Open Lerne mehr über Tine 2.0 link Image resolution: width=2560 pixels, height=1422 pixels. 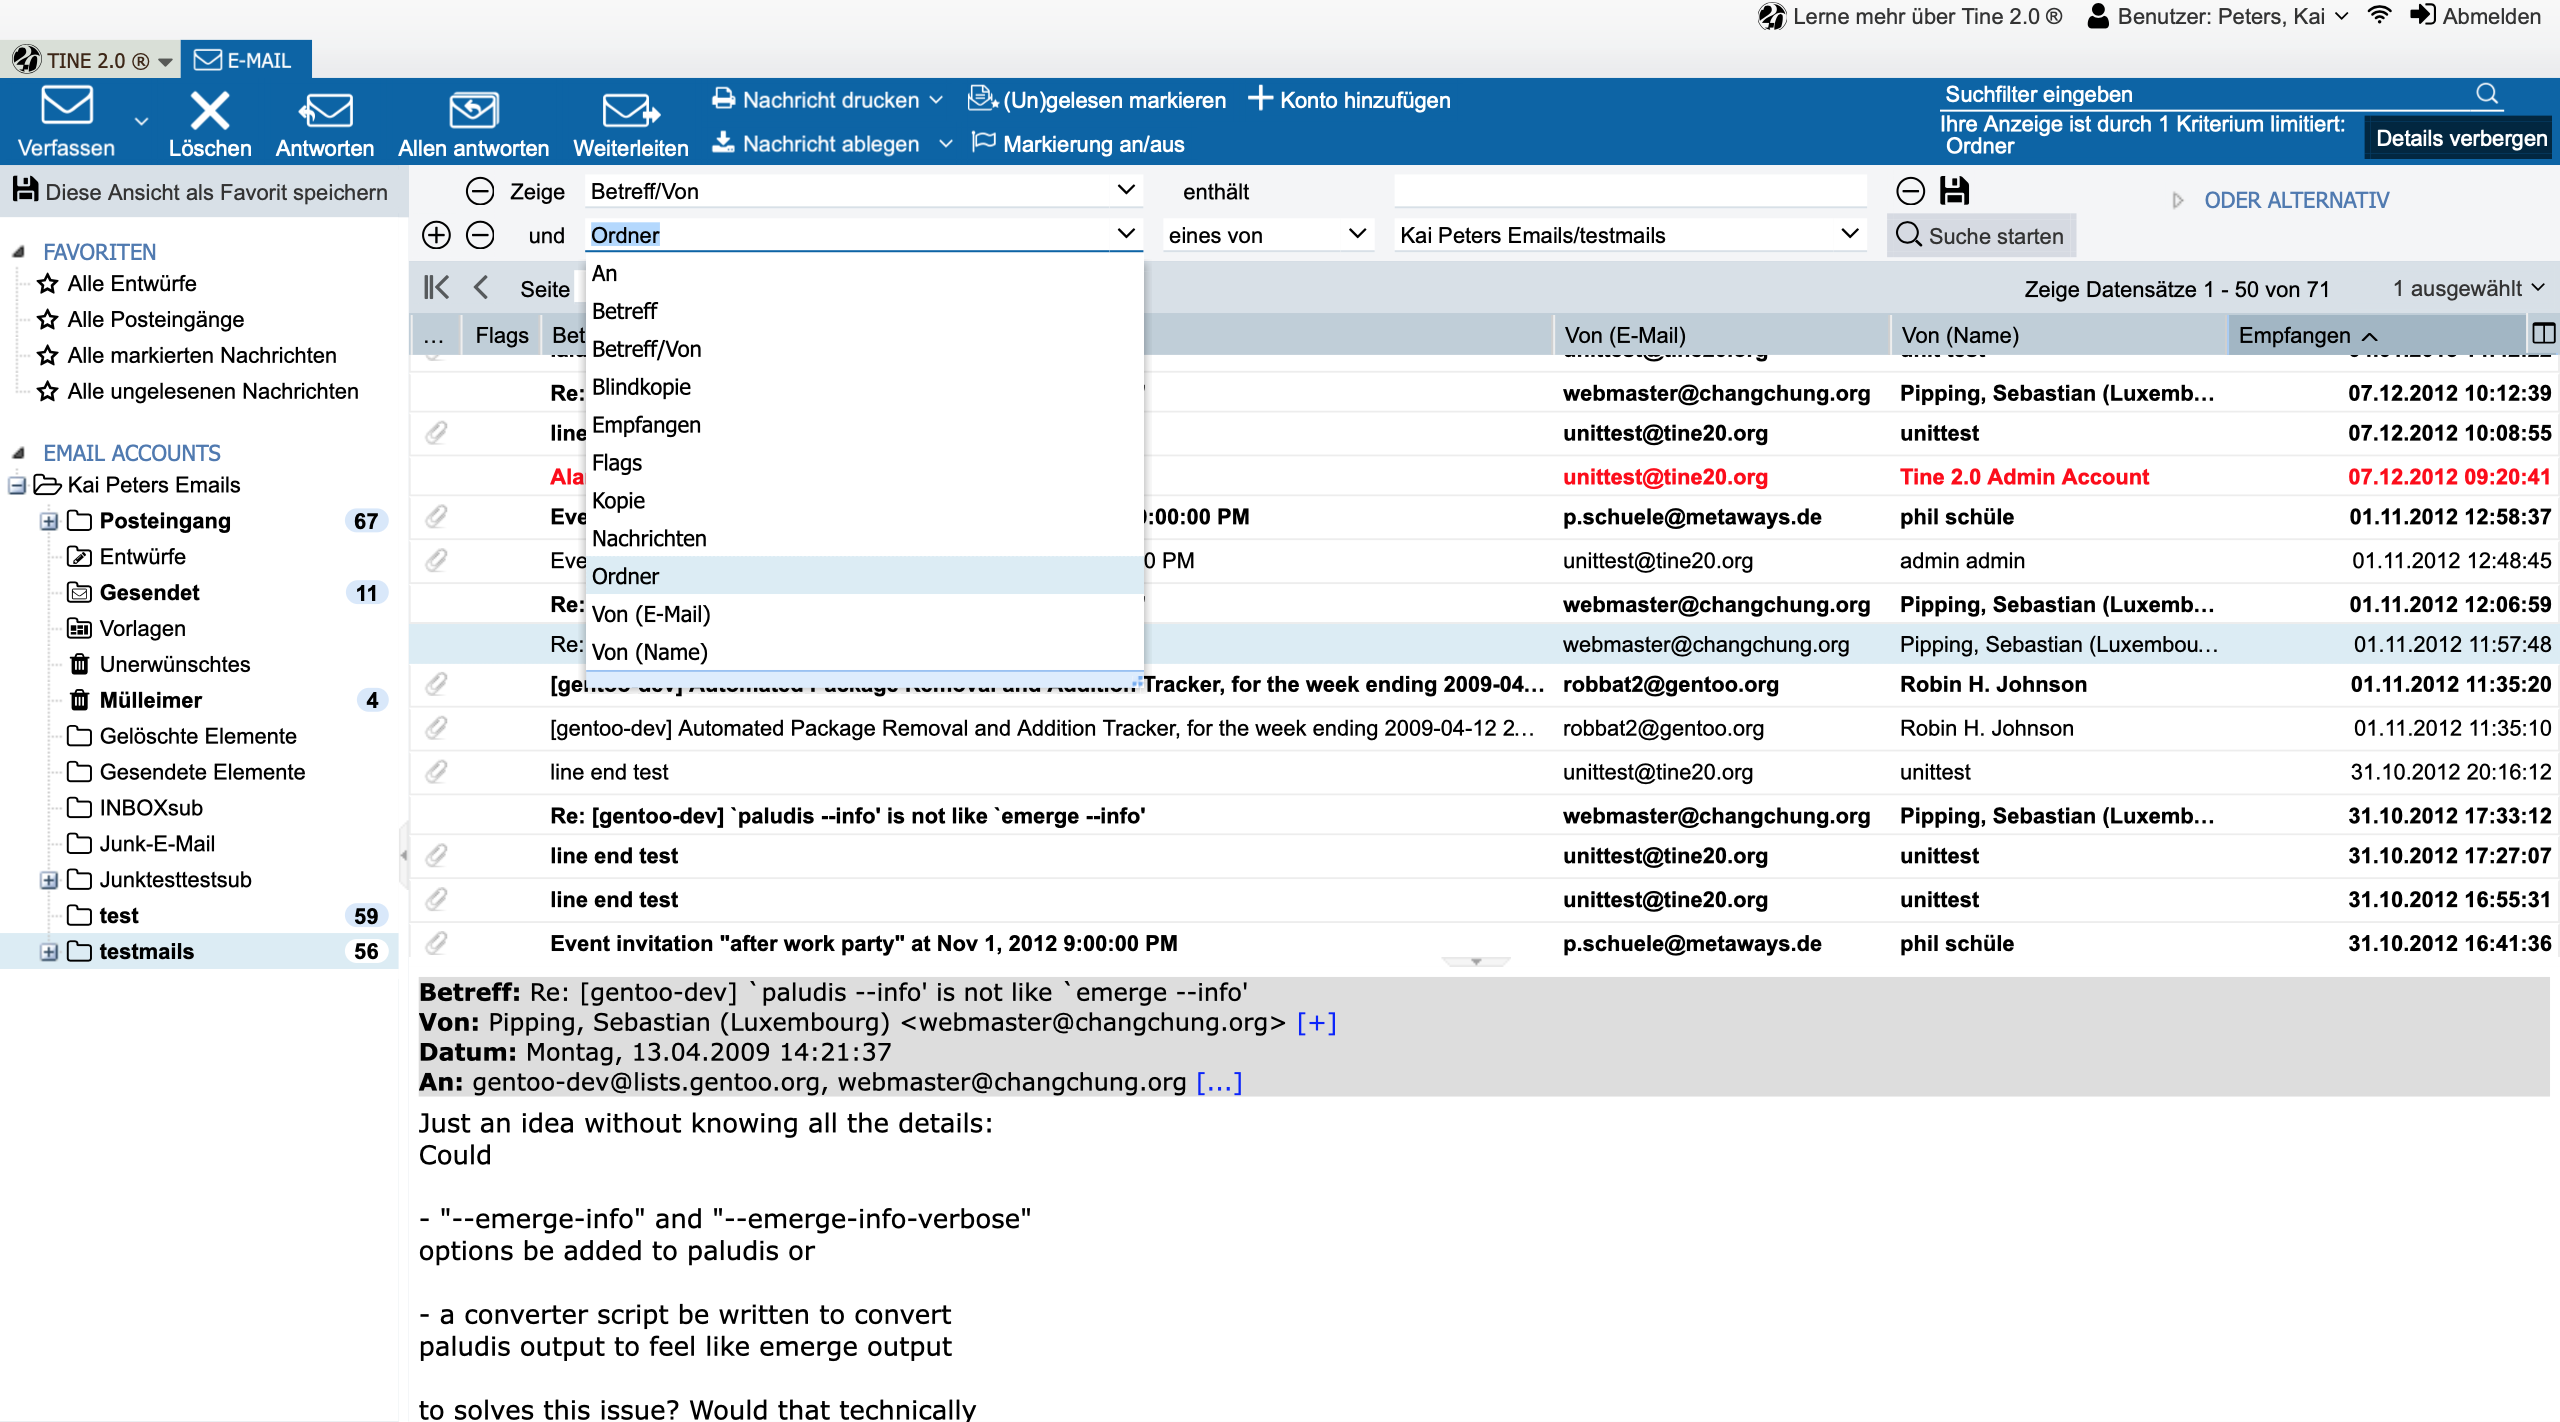tap(1911, 16)
